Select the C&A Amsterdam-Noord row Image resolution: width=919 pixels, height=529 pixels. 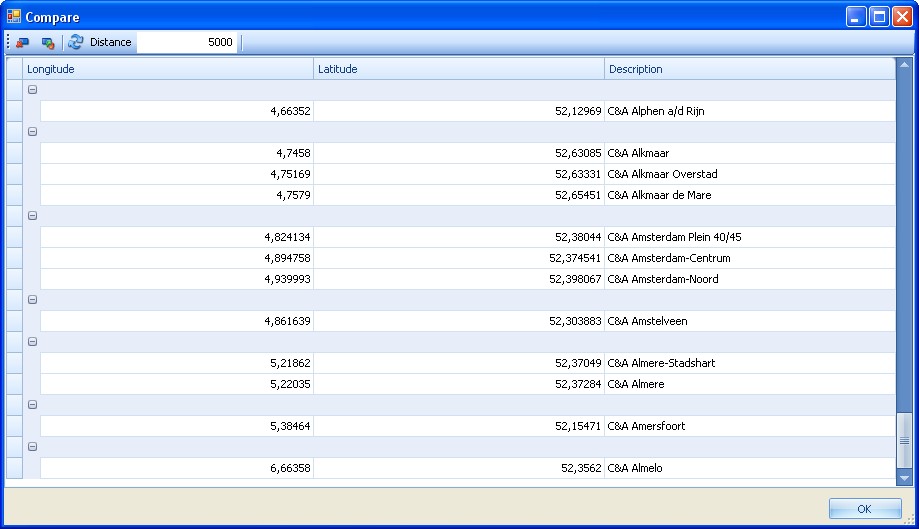[x=468, y=279]
